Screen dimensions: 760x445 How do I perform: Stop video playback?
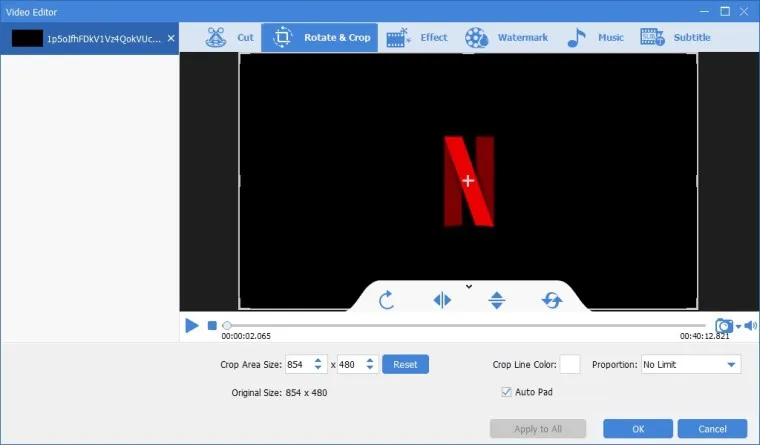212,325
